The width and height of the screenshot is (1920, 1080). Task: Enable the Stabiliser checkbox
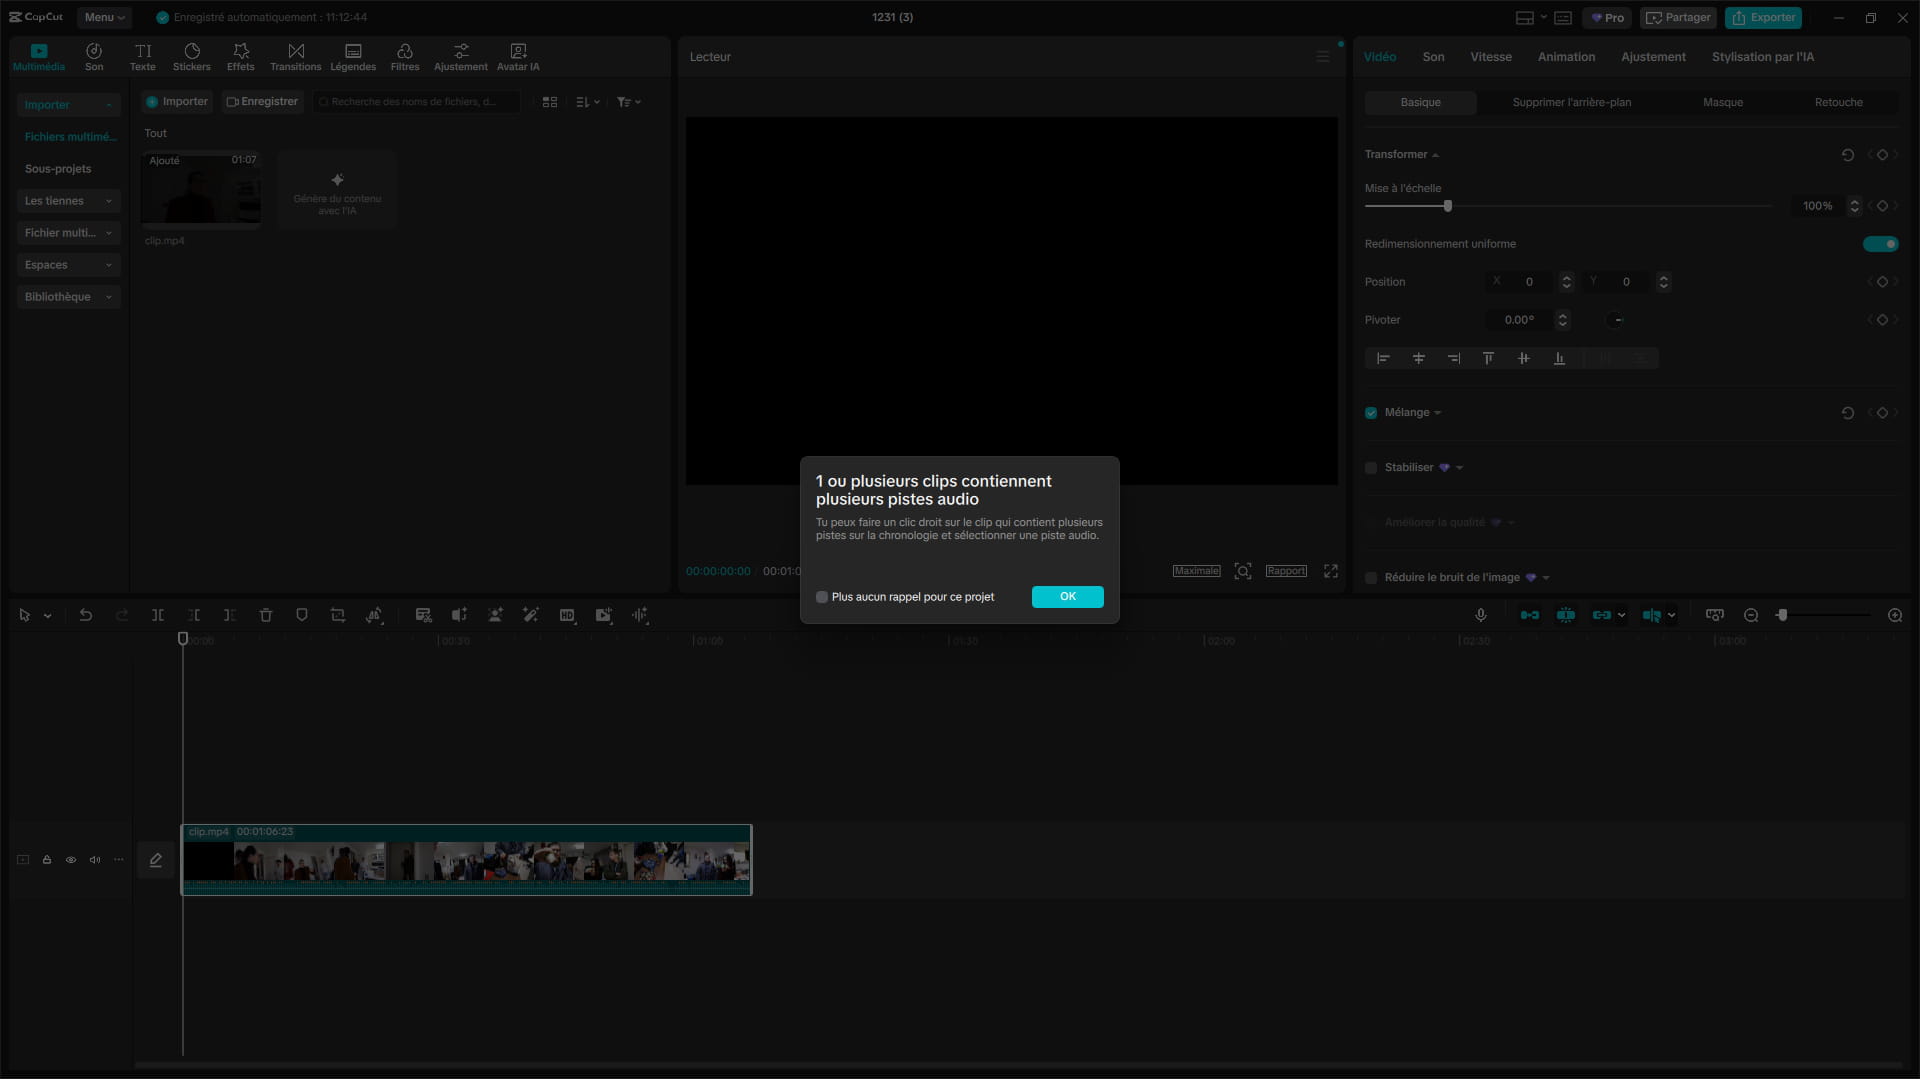[1371, 468]
